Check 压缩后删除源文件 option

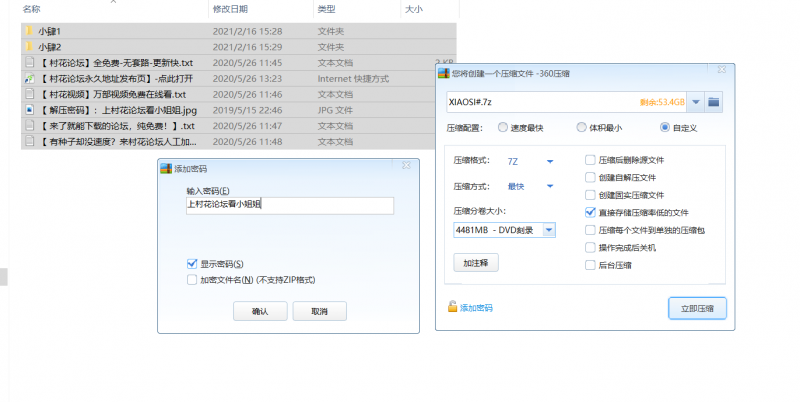(590, 160)
